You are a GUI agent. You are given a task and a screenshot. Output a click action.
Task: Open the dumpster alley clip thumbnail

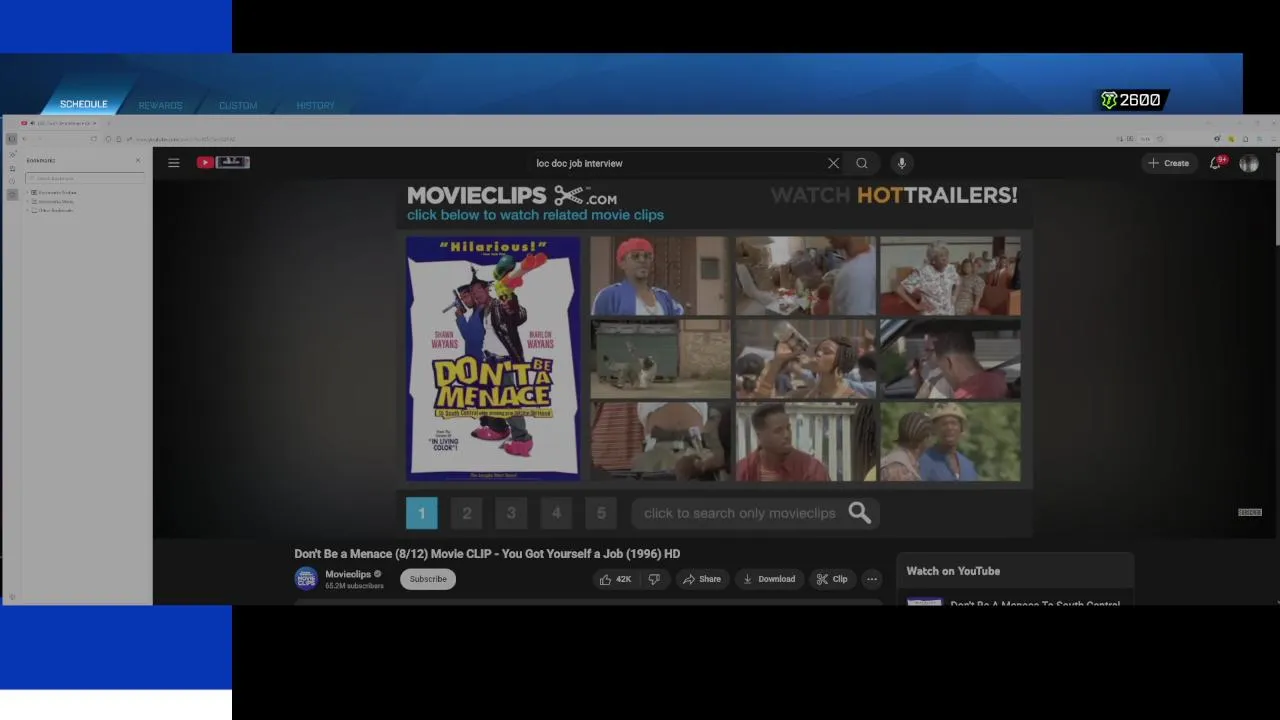click(660, 359)
